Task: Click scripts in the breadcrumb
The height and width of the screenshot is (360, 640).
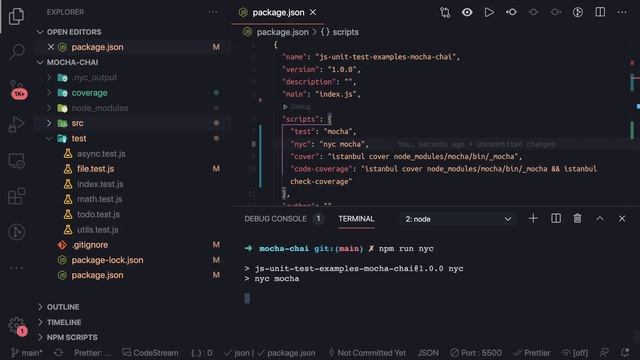Action: coord(345,32)
